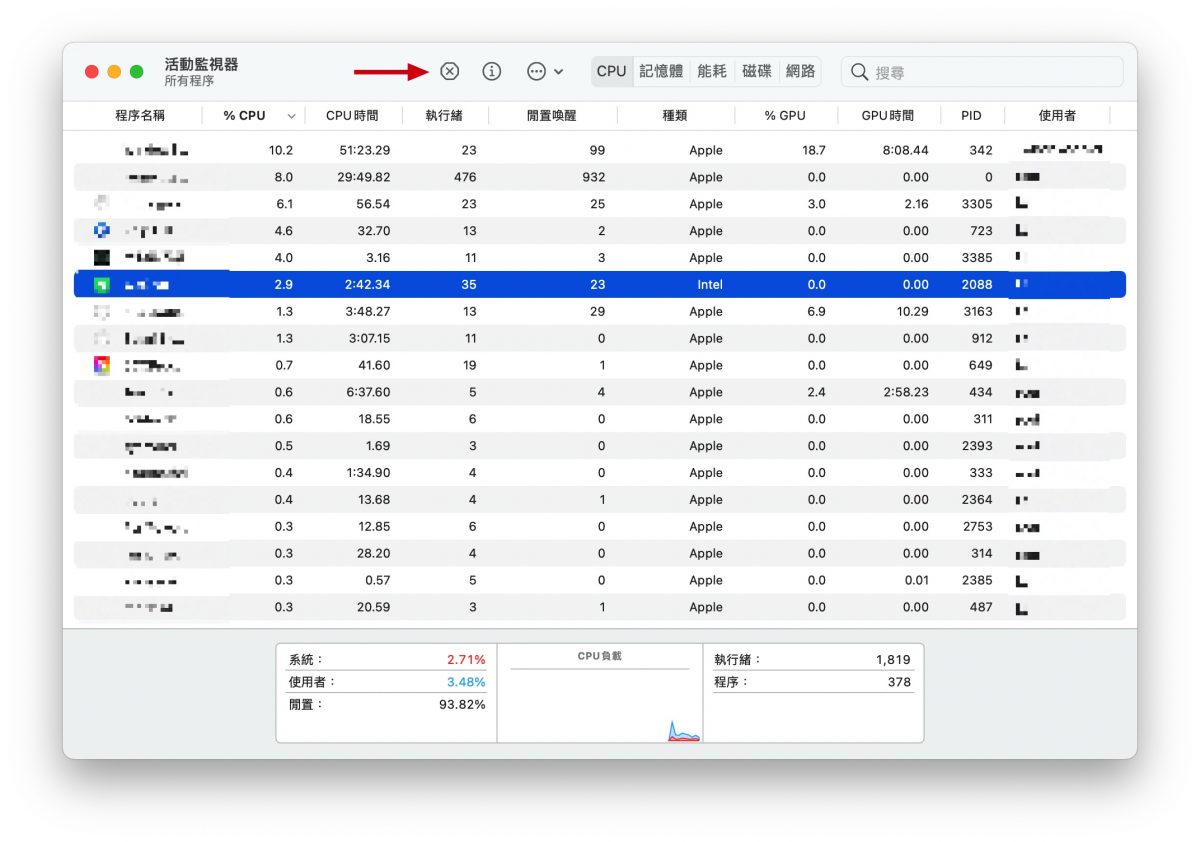Screen dimensions: 1200x842
Task: Select CPU time 1:34.90 cell
Action: click(368, 473)
